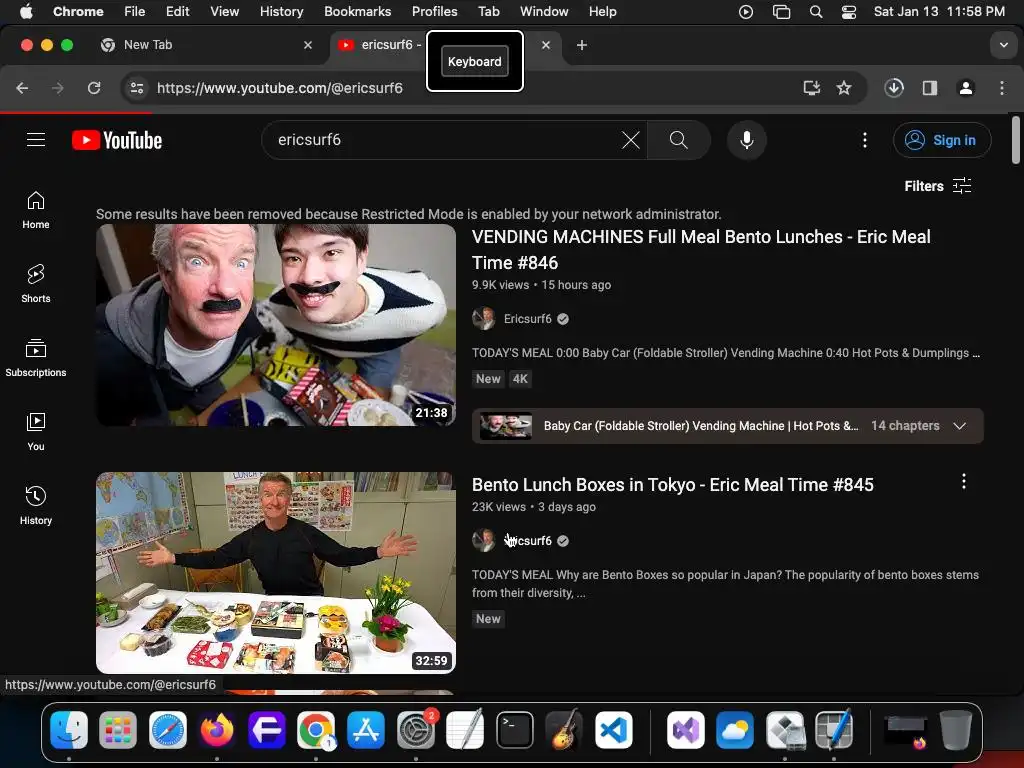Open the Filters panel
Image resolution: width=1024 pixels, height=768 pixels.
[x=938, y=186]
